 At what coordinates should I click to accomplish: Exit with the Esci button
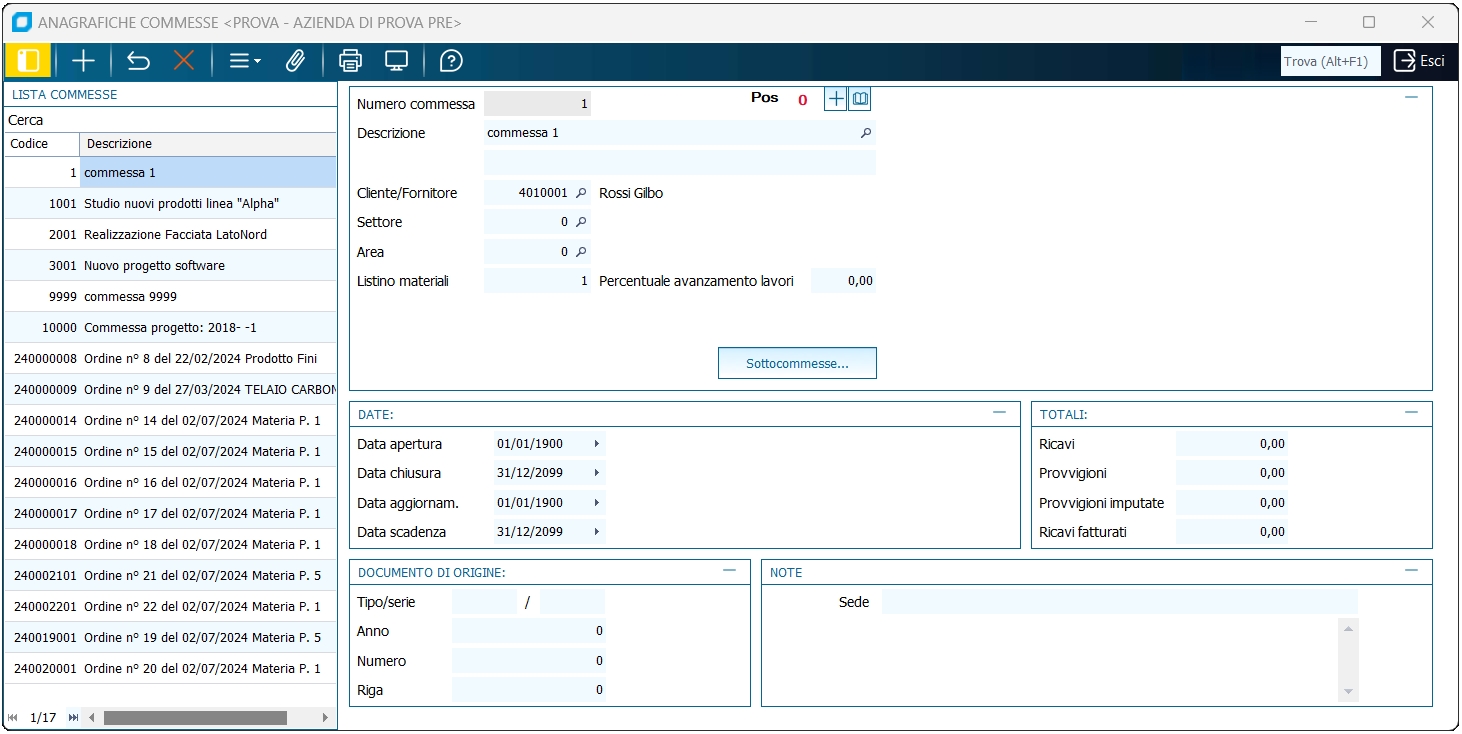coord(1419,61)
